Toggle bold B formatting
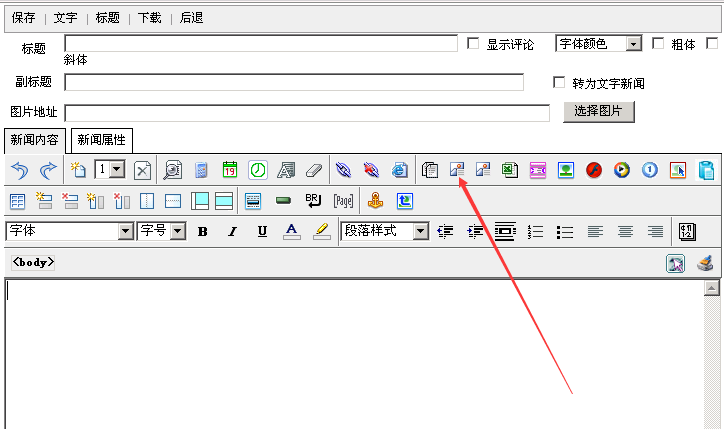Screen dimensions: 724x429 (203, 231)
